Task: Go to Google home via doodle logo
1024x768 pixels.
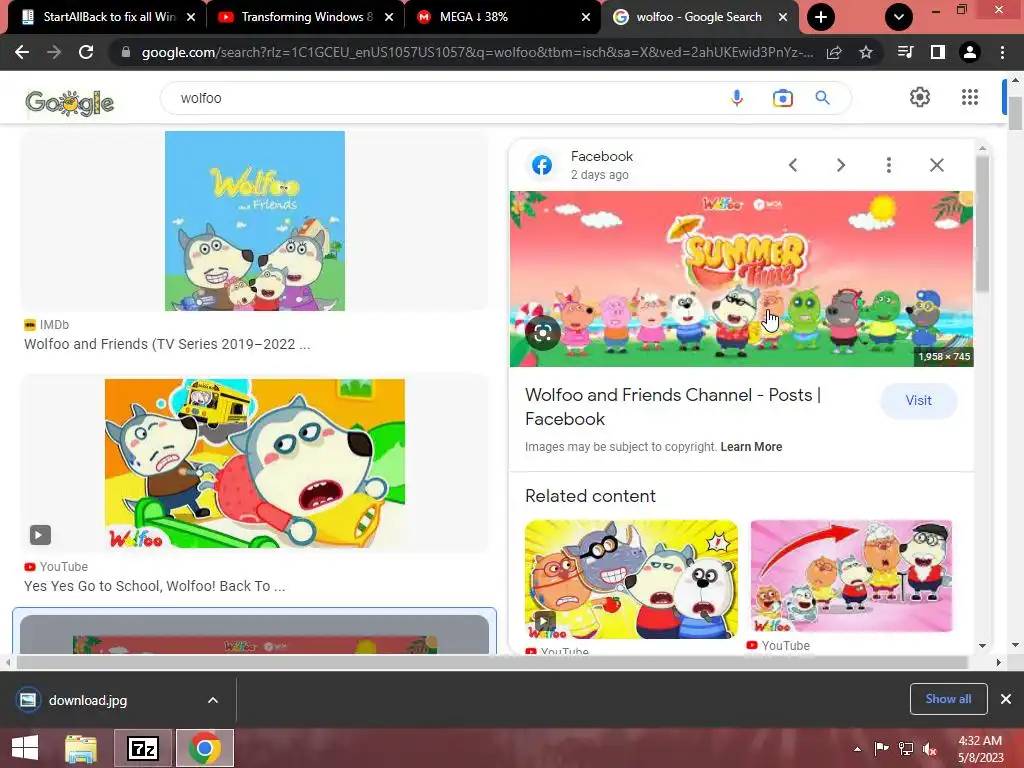Action: (69, 102)
